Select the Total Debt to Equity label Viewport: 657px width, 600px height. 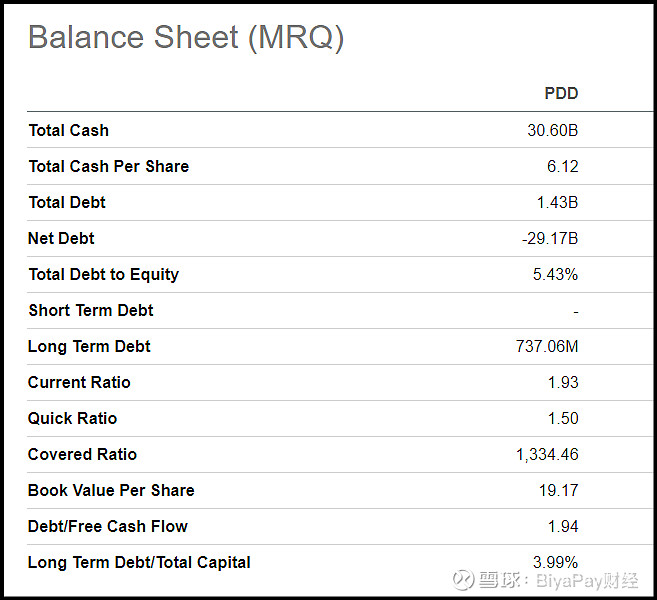103,274
